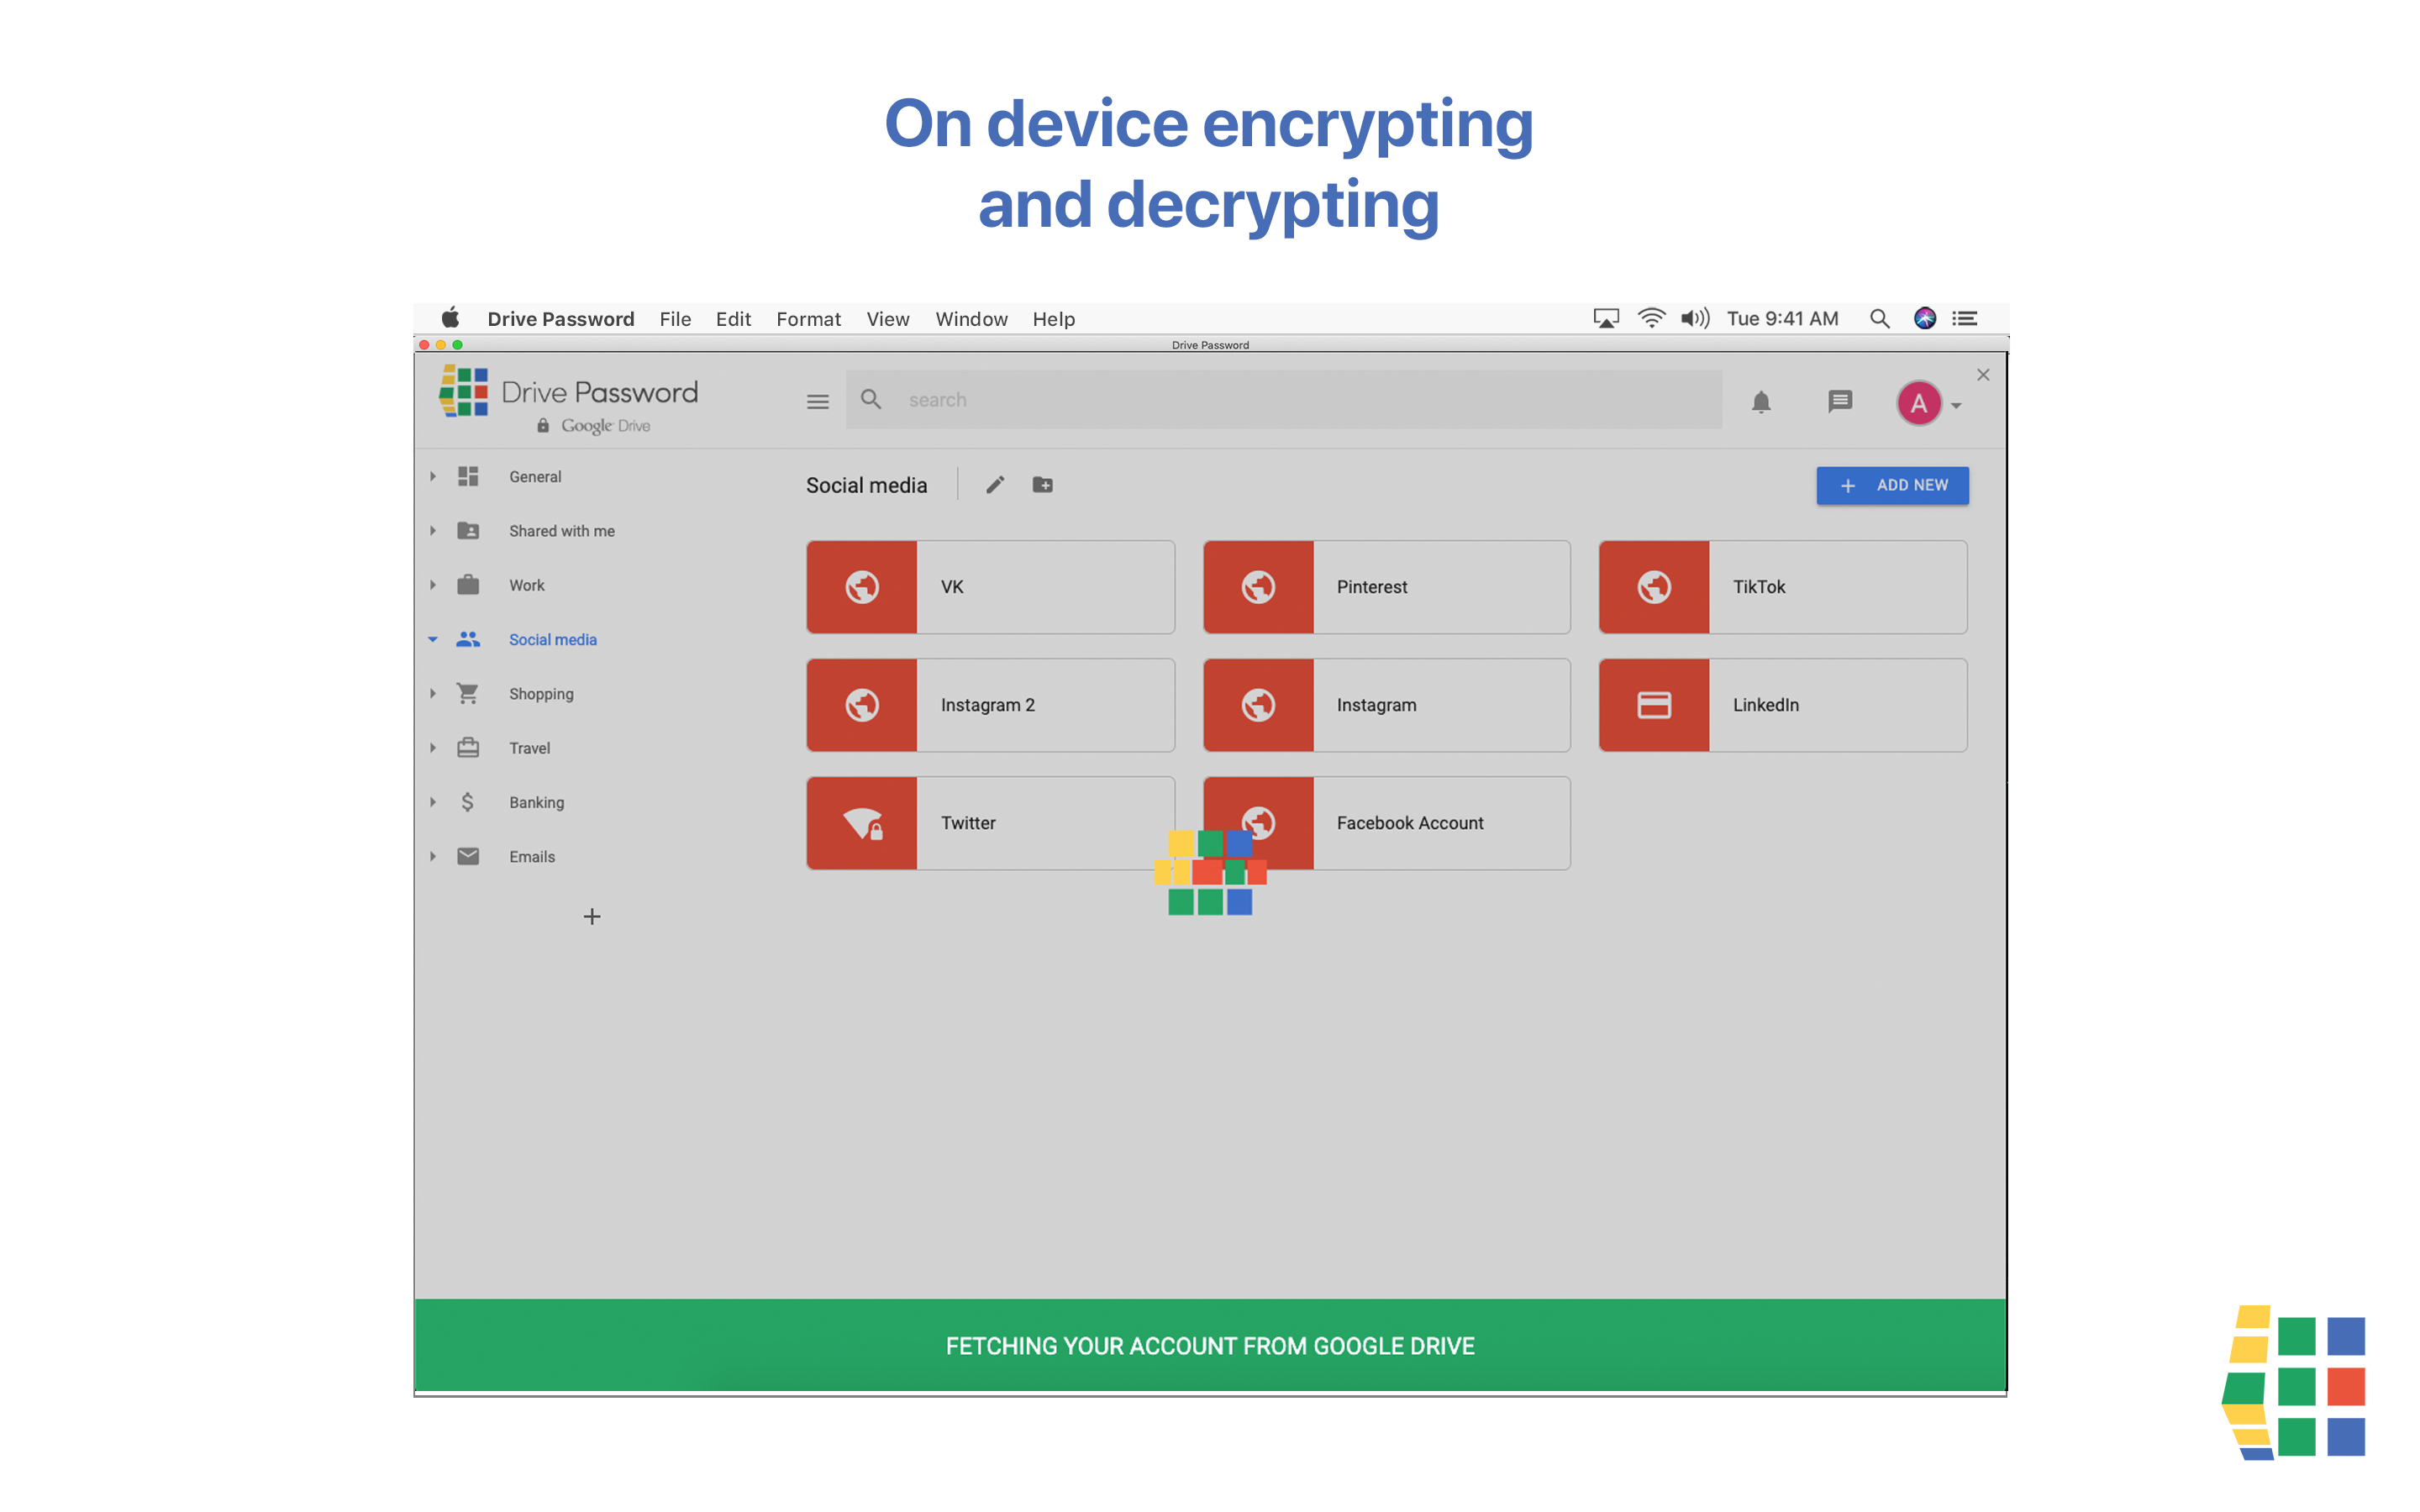This screenshot has height=1512, width=2420.
Task: Click the Drive Password logo icon
Action: [x=464, y=391]
